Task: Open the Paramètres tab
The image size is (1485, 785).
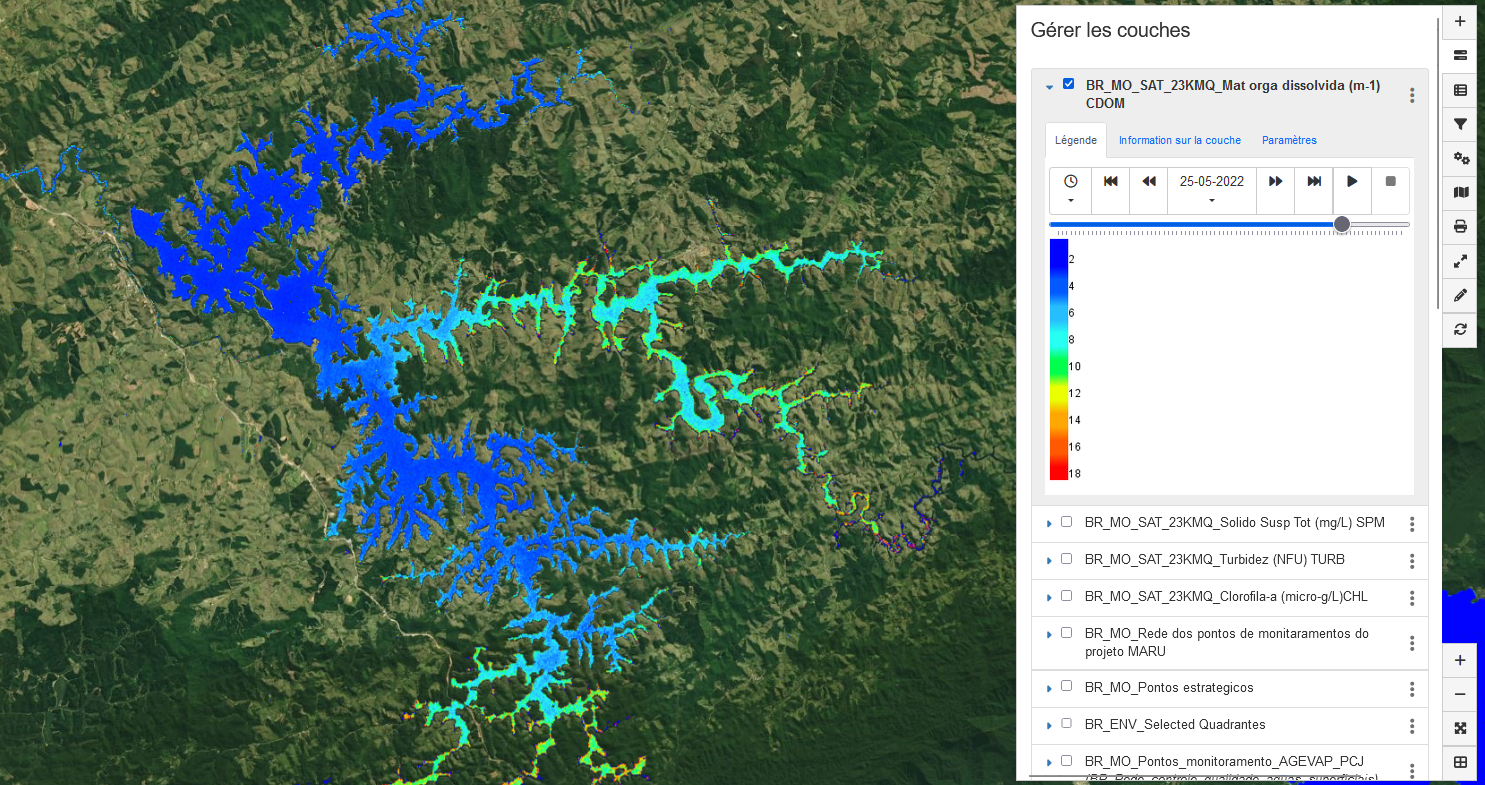Action: (1289, 140)
